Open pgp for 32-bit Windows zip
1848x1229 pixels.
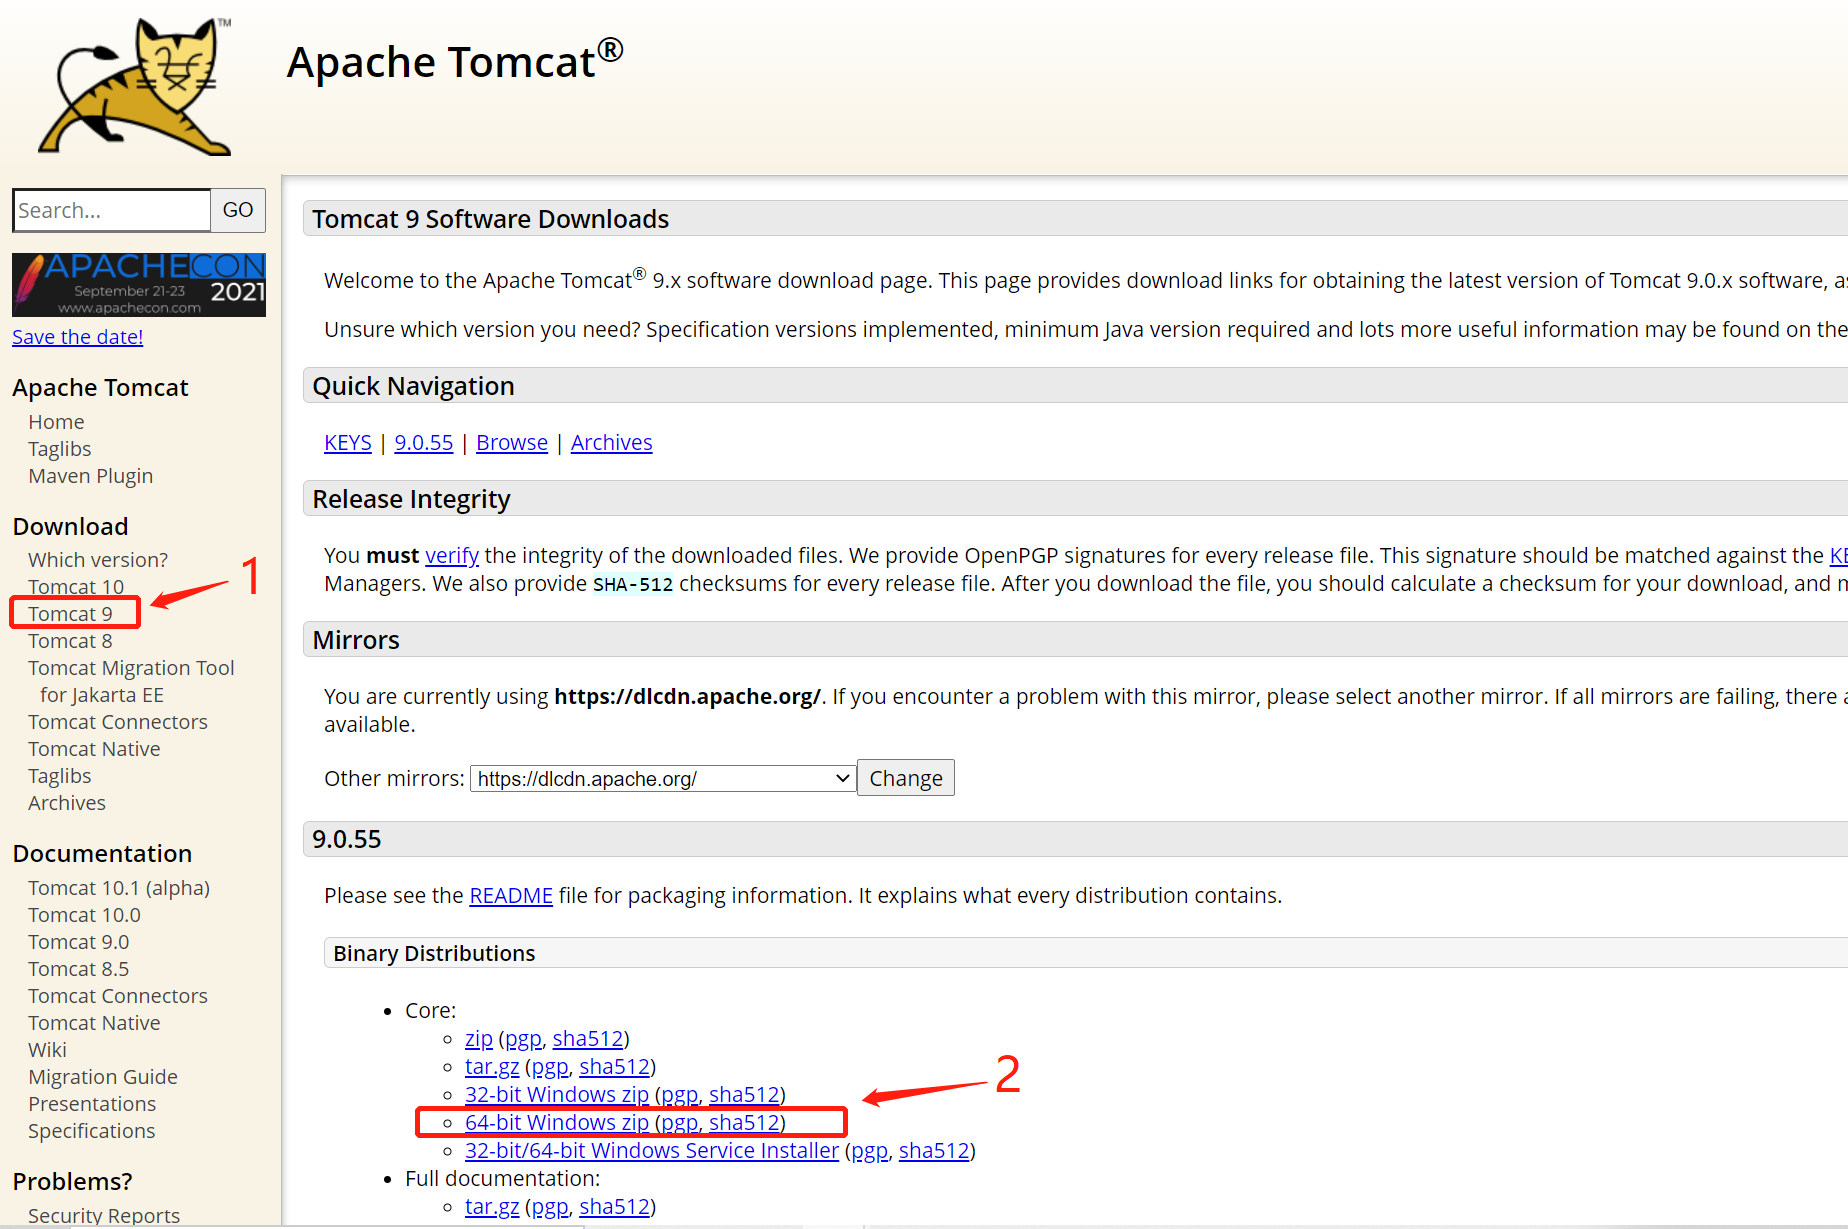[x=679, y=1095]
